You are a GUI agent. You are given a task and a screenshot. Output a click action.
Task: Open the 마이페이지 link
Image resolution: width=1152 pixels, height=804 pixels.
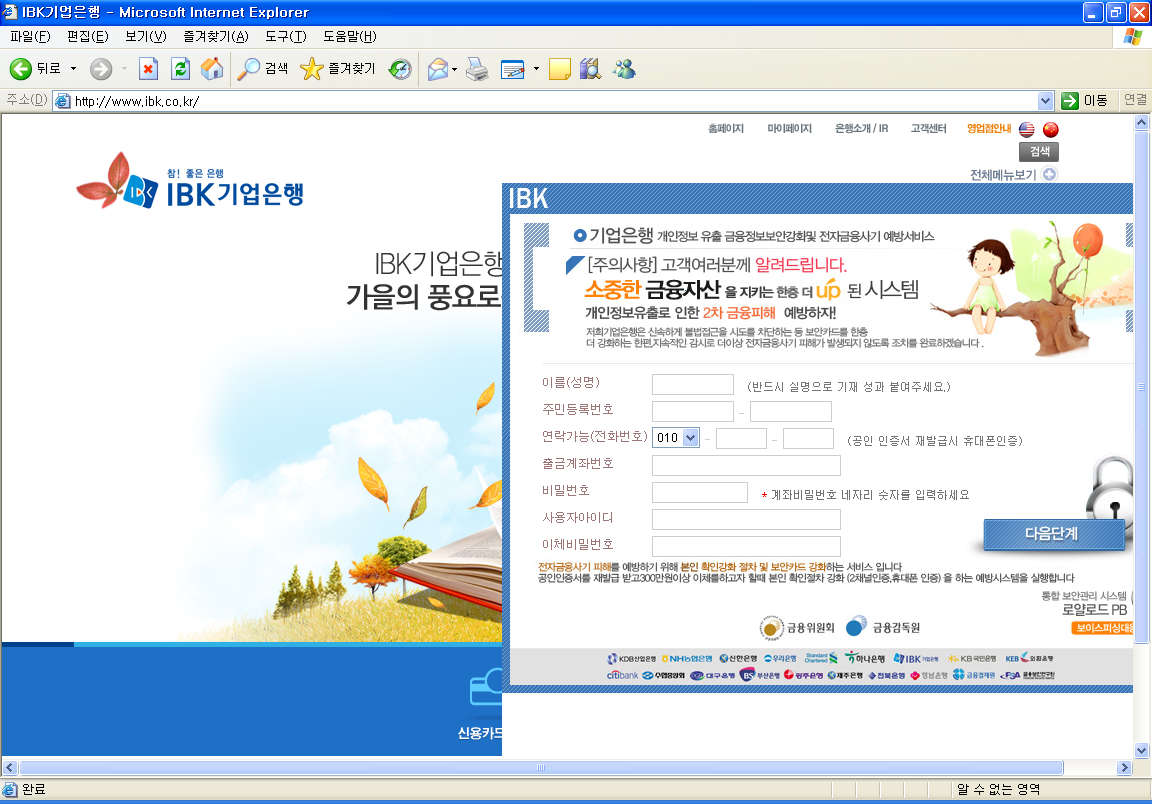(789, 129)
